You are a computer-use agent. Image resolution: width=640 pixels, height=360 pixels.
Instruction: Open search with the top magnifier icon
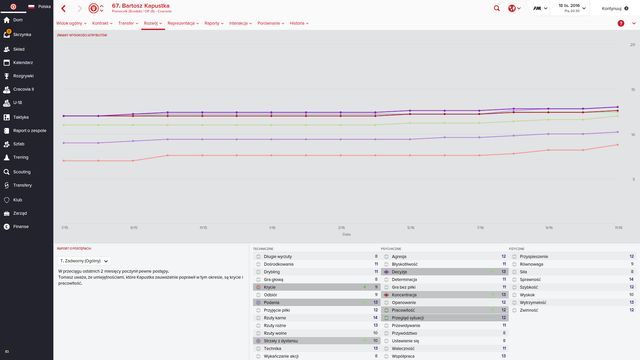pos(497,8)
